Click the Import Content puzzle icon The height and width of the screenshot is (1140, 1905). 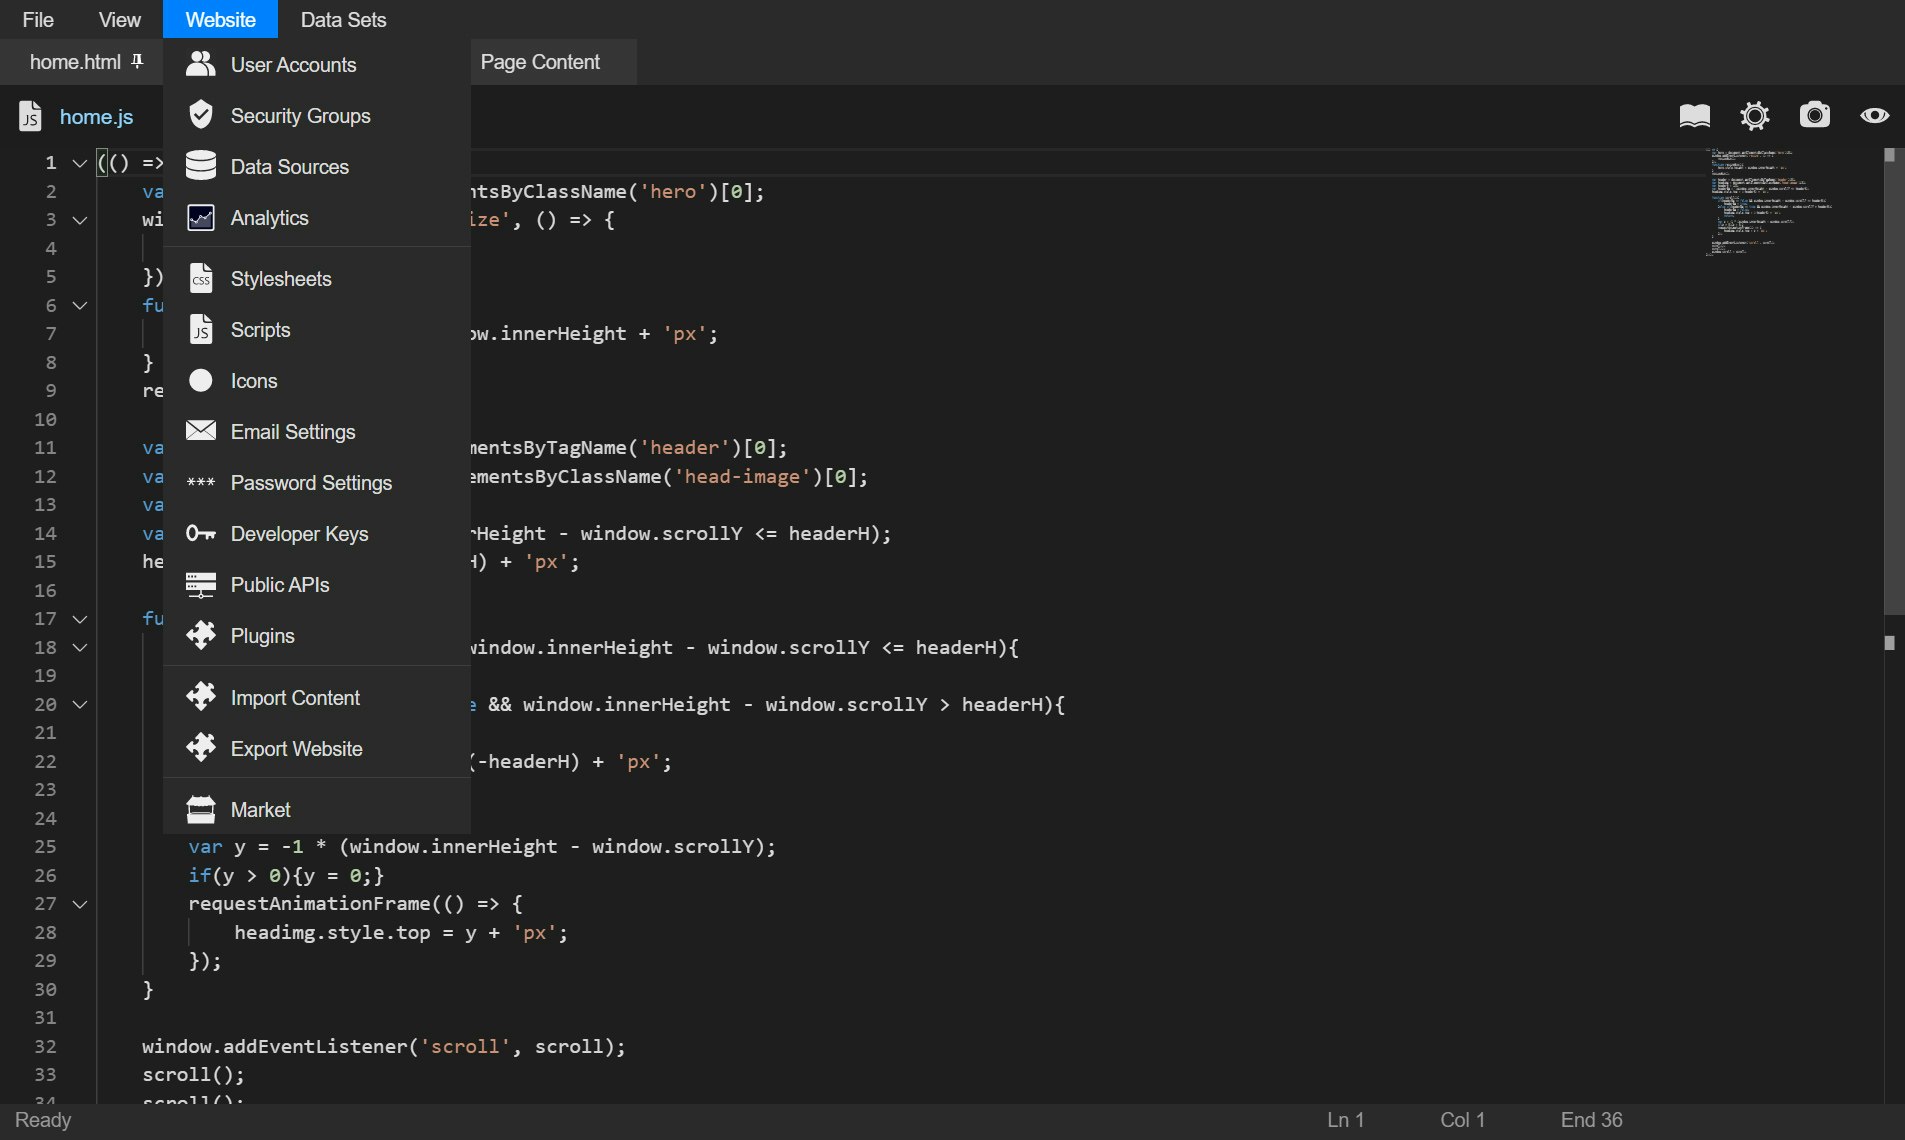201,697
